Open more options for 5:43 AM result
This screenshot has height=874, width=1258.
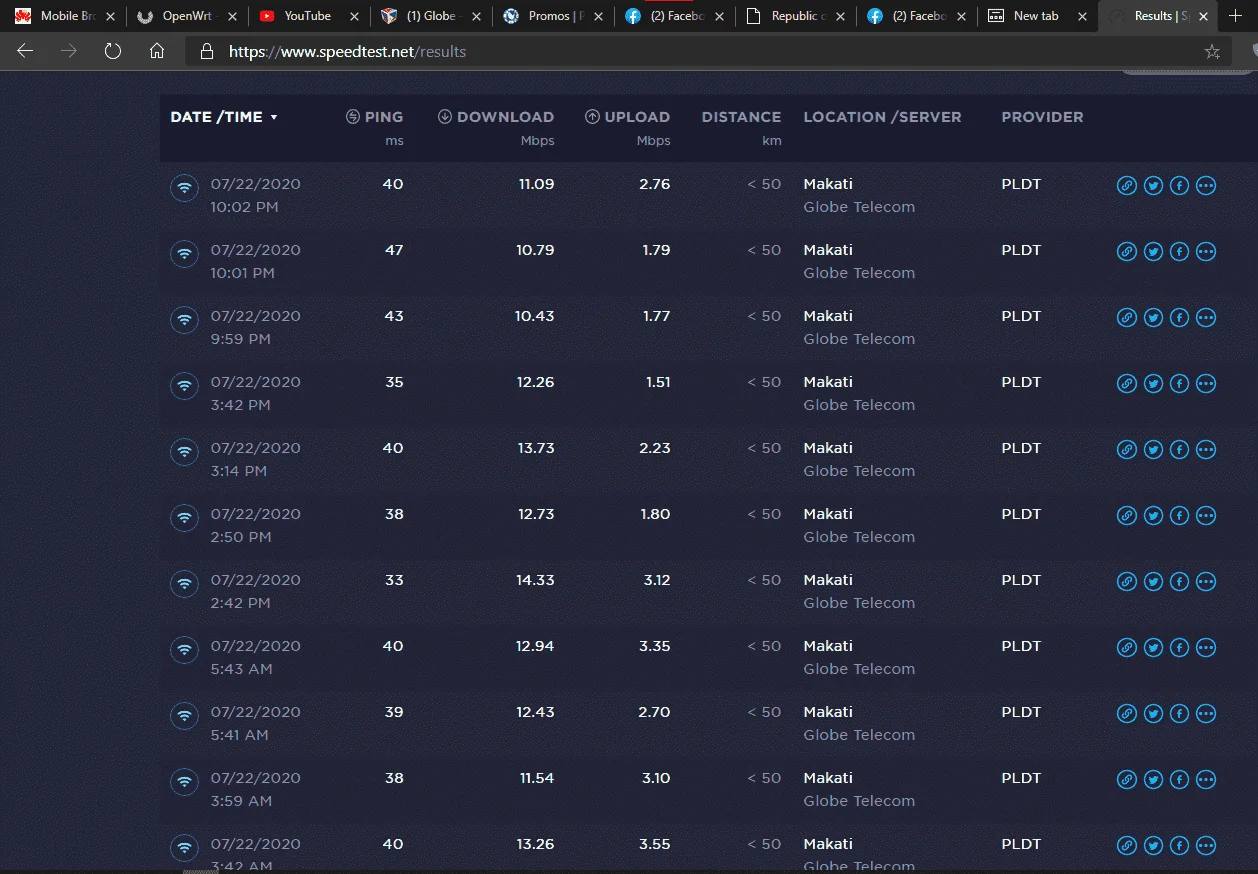click(x=1206, y=648)
